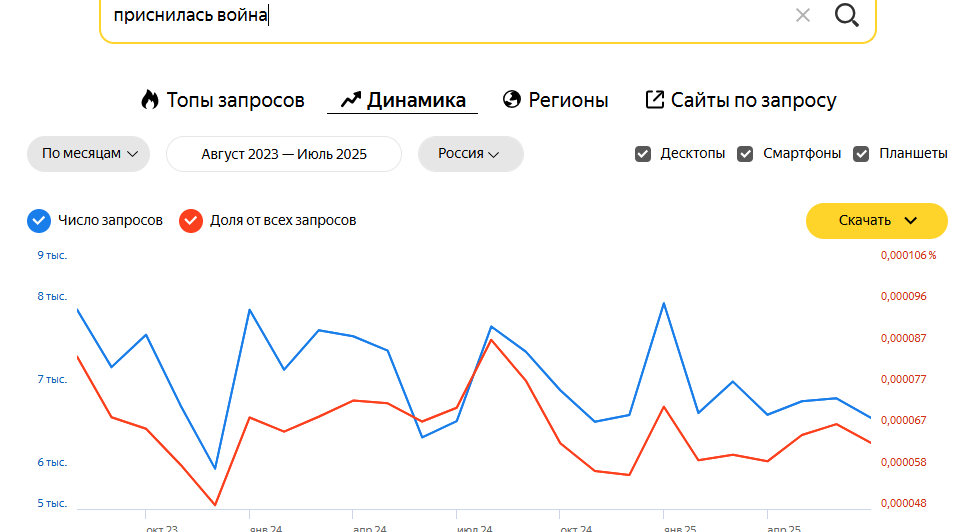The height and width of the screenshot is (532, 966).
Task: Disable the Планшеты checkbox
Action: tap(861, 154)
